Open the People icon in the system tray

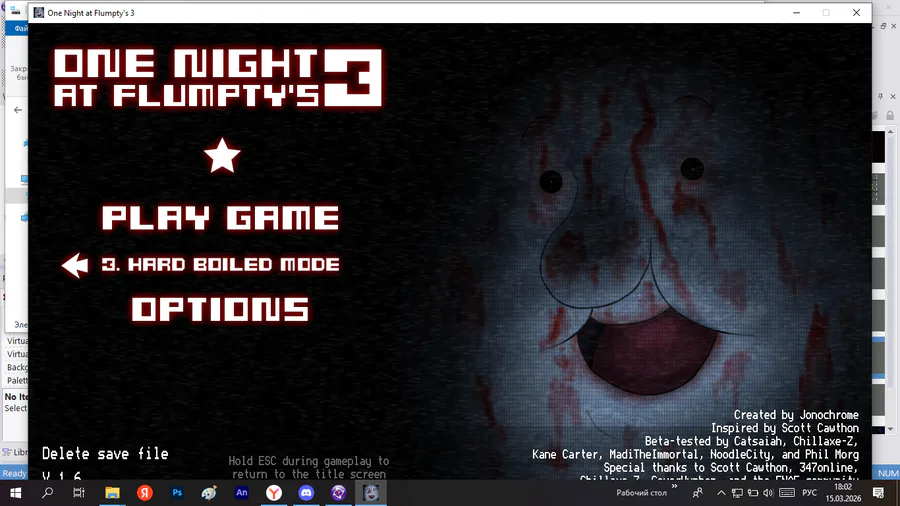point(698,493)
